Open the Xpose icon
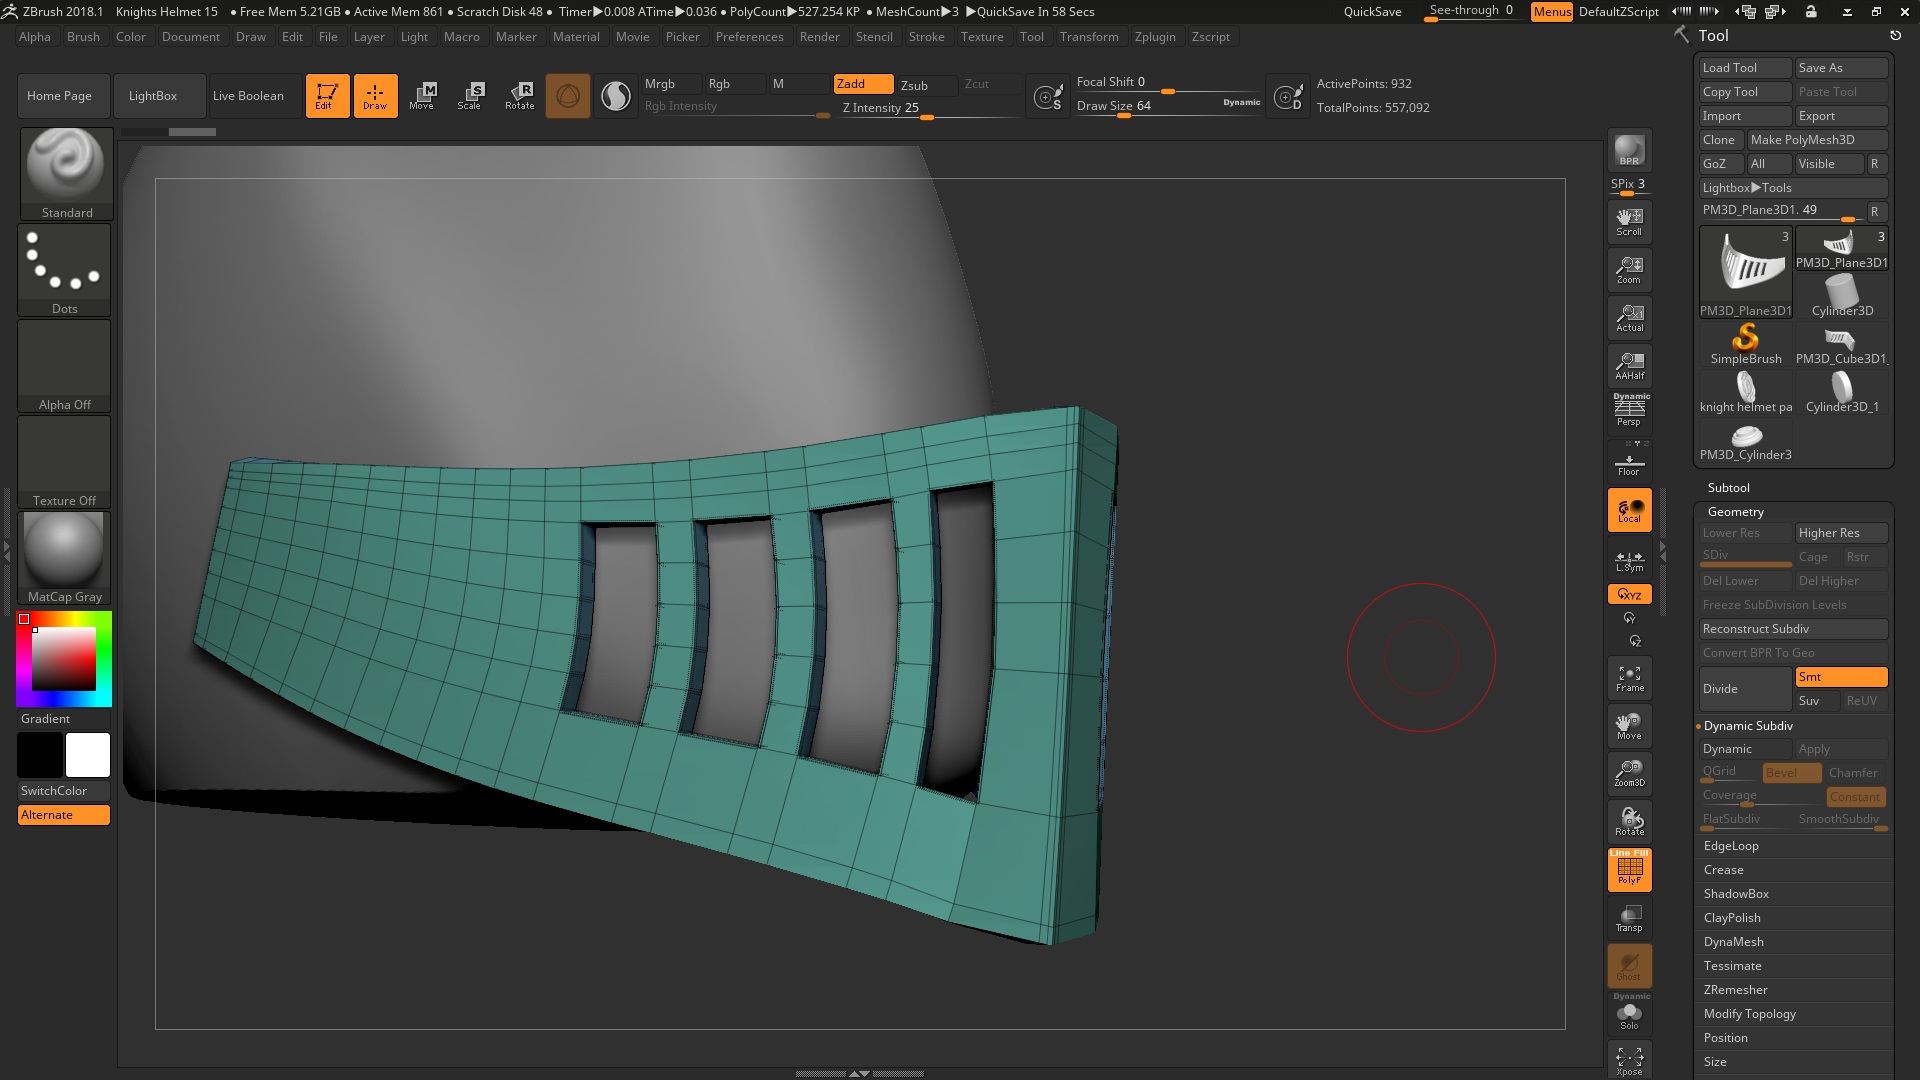 (1629, 1061)
